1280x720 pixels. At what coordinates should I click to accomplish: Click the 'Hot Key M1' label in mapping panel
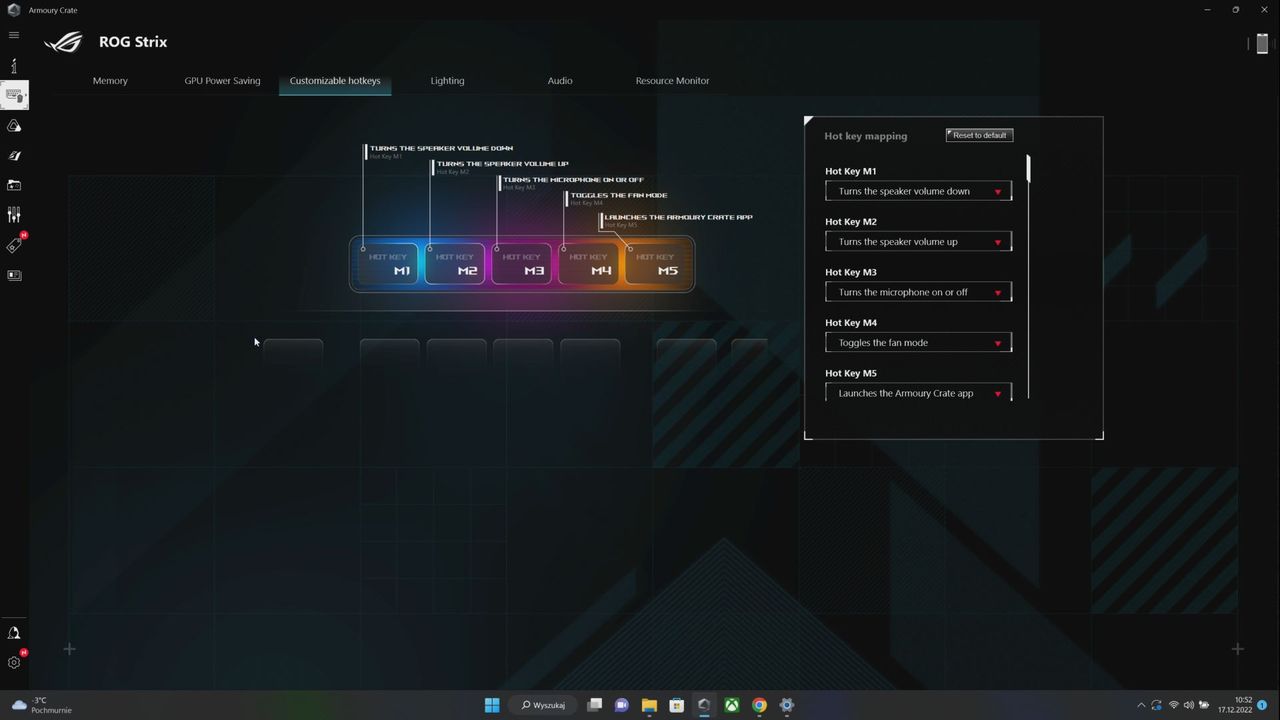pyautogui.click(x=851, y=171)
